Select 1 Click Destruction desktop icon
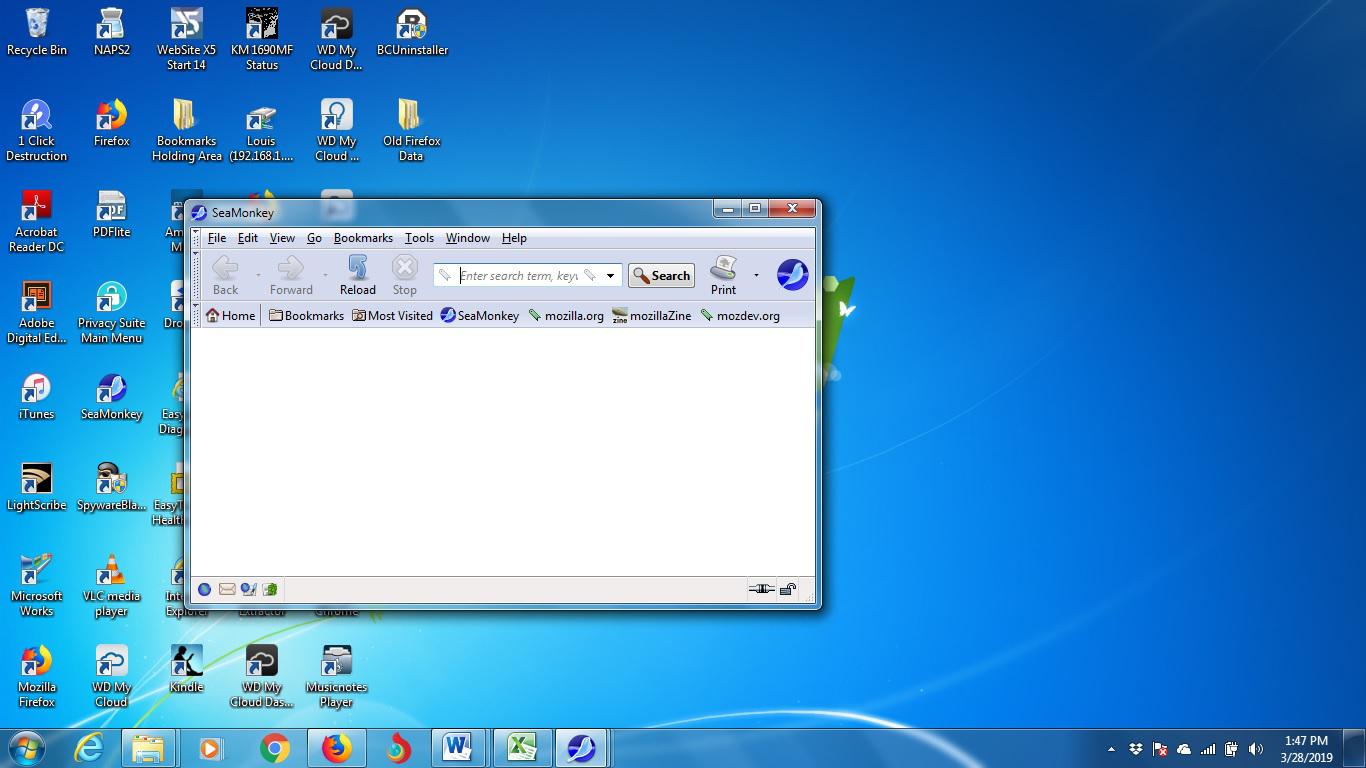The image size is (1366, 768). 37,130
